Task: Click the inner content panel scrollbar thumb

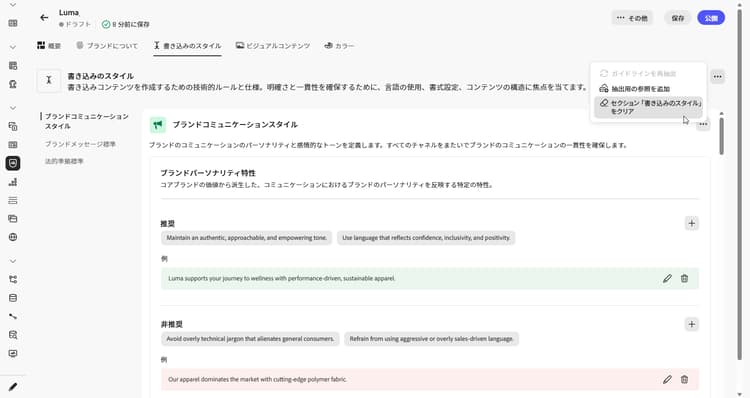Action: tap(721, 136)
